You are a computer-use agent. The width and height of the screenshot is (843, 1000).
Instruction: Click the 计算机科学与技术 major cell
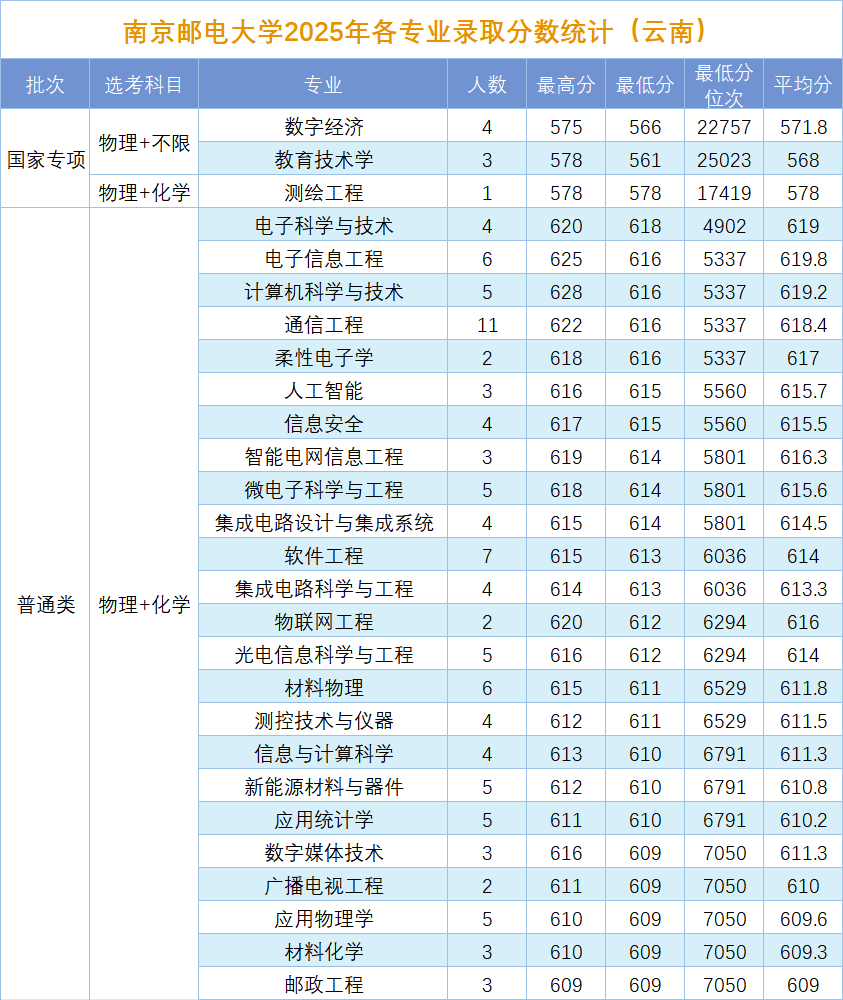coord(323,292)
